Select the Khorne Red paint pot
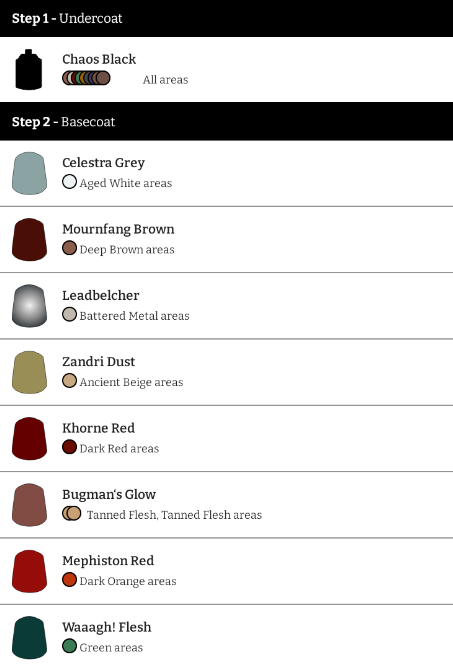Viewport: 453px width, 668px height. (x=29, y=439)
